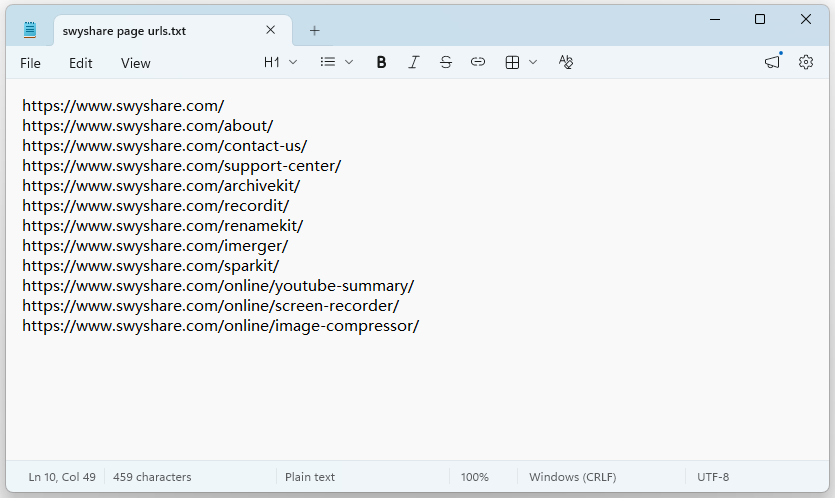Click Ln 10, Col 49 status indicator
Image resolution: width=835 pixels, height=498 pixels.
point(62,477)
